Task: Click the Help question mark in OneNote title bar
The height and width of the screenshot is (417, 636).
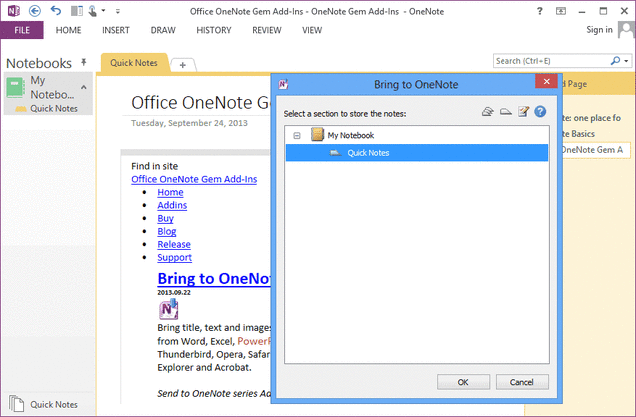Action: tap(539, 11)
